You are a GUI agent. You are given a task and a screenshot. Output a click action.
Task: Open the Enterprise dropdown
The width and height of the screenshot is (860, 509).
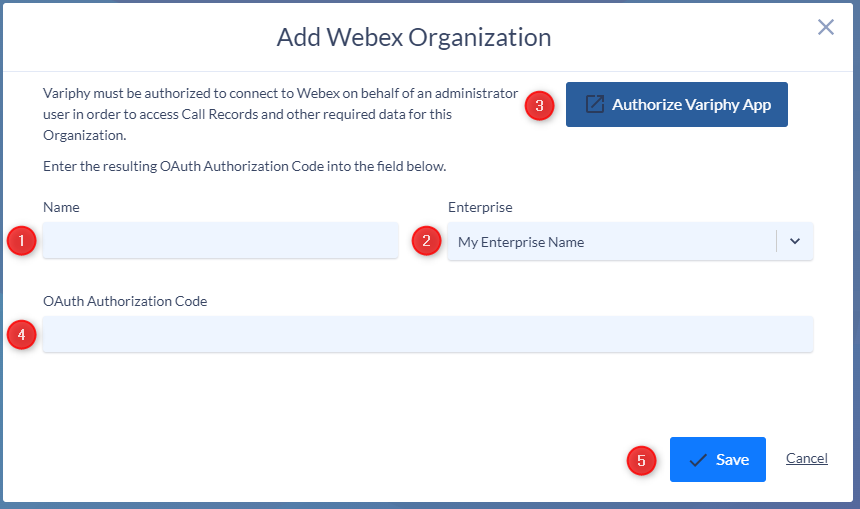(x=630, y=241)
